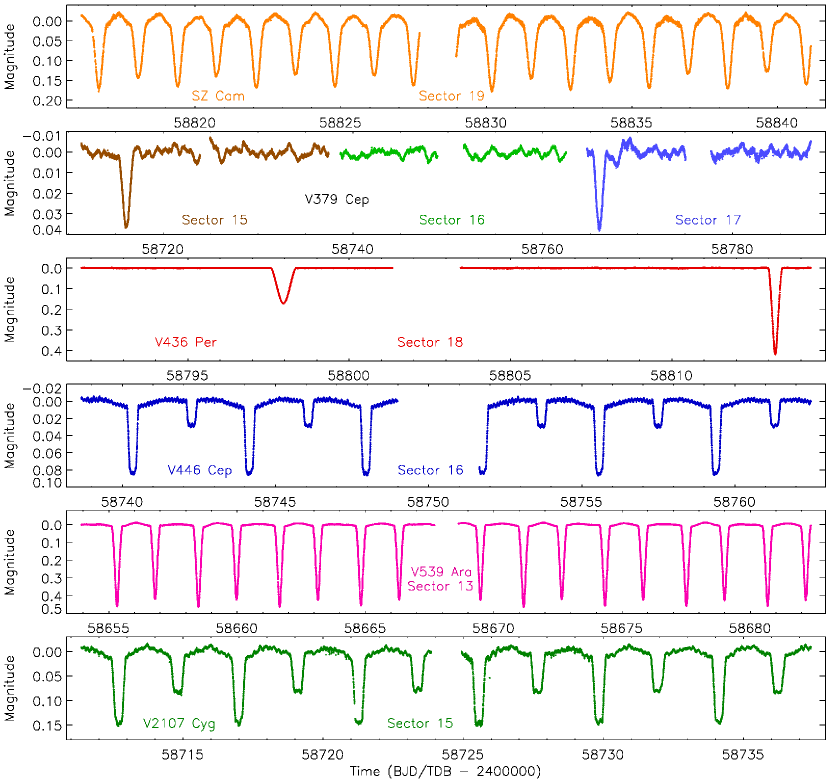Click the "−0.01" magnitude tick of V379 Cep
Viewport: 830px width, 779px height.
43,136
